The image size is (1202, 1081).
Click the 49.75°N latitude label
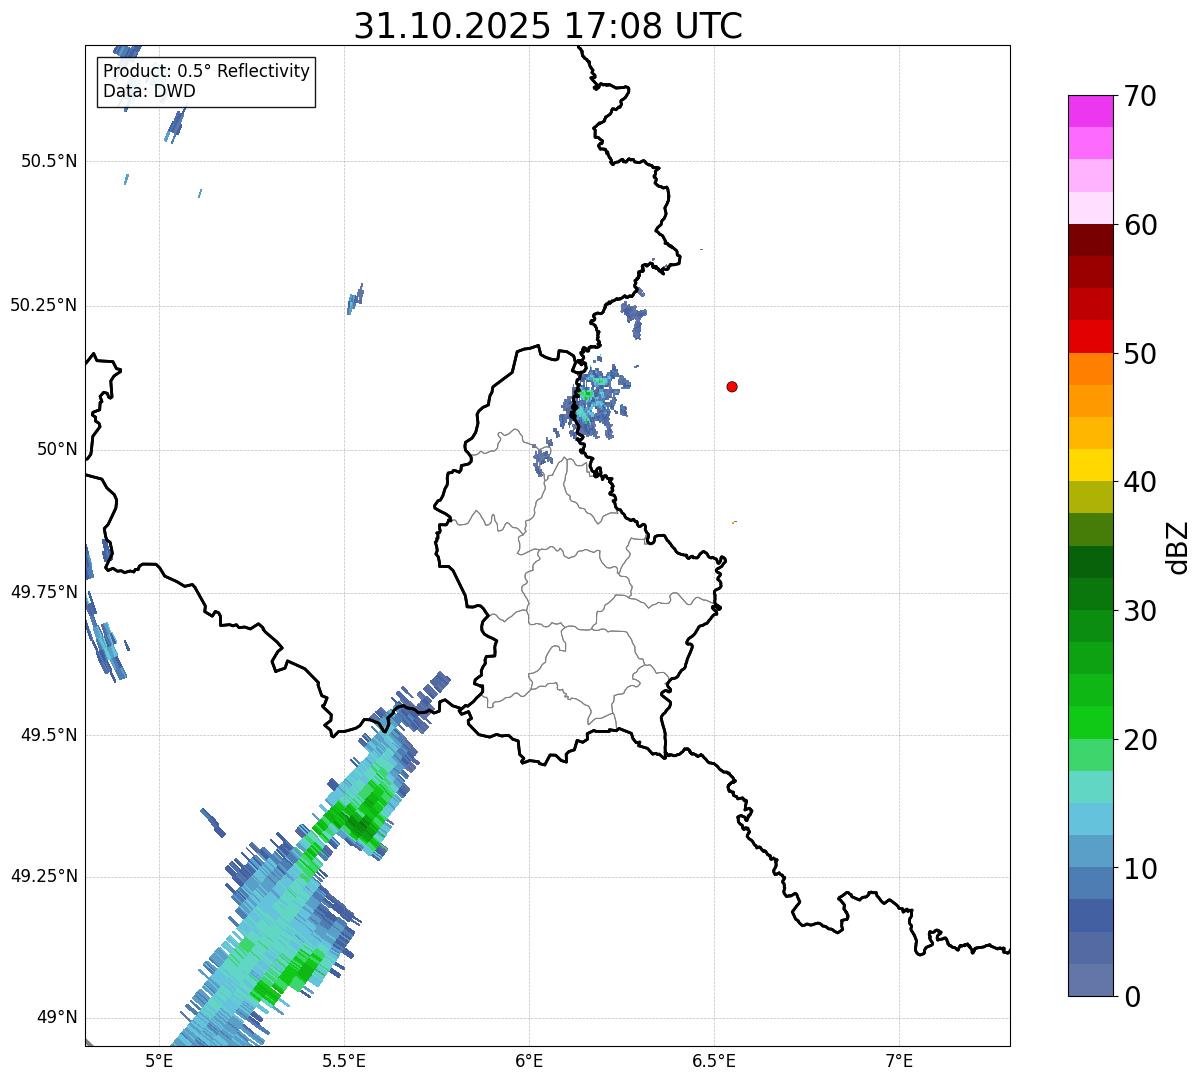[44, 592]
